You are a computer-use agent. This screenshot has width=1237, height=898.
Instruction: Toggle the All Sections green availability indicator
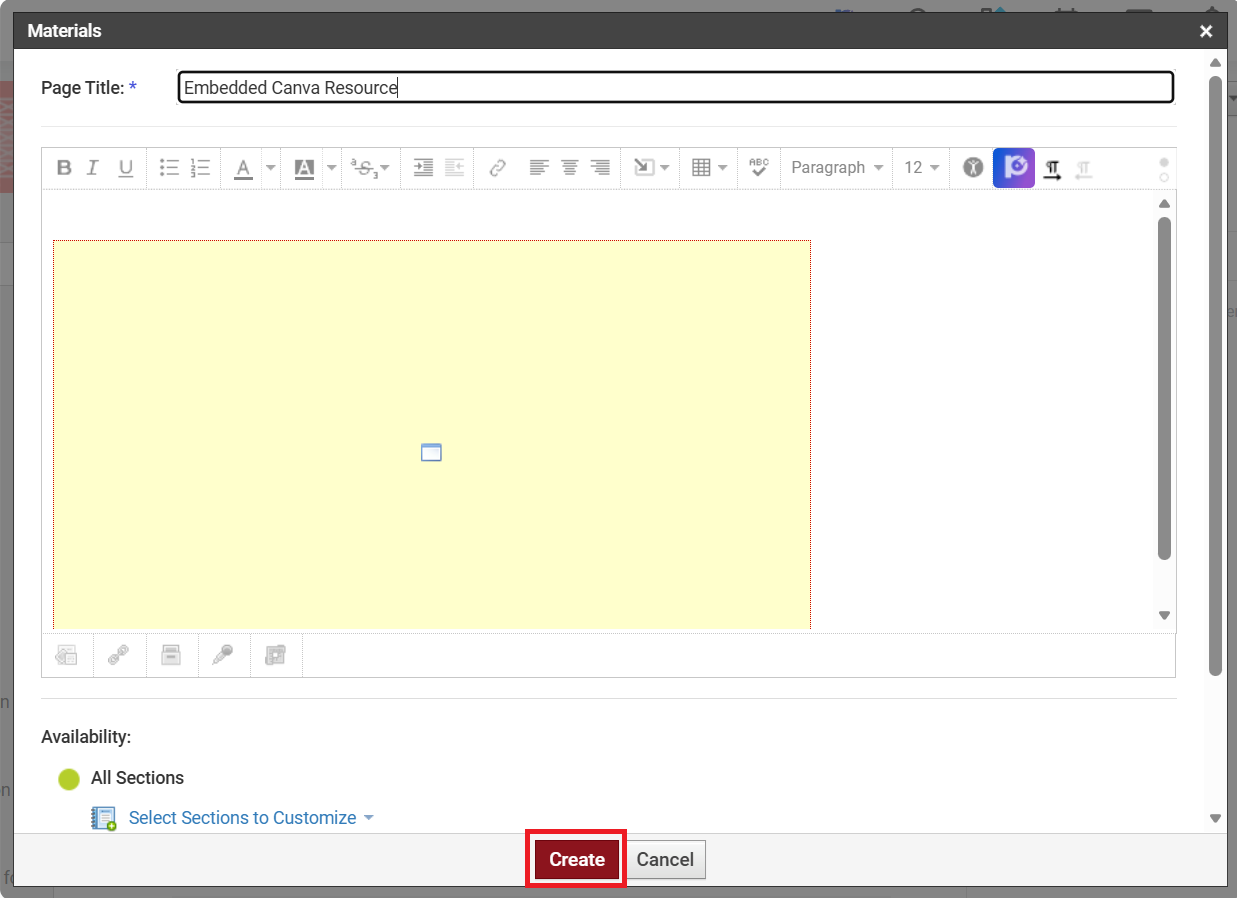click(69, 779)
